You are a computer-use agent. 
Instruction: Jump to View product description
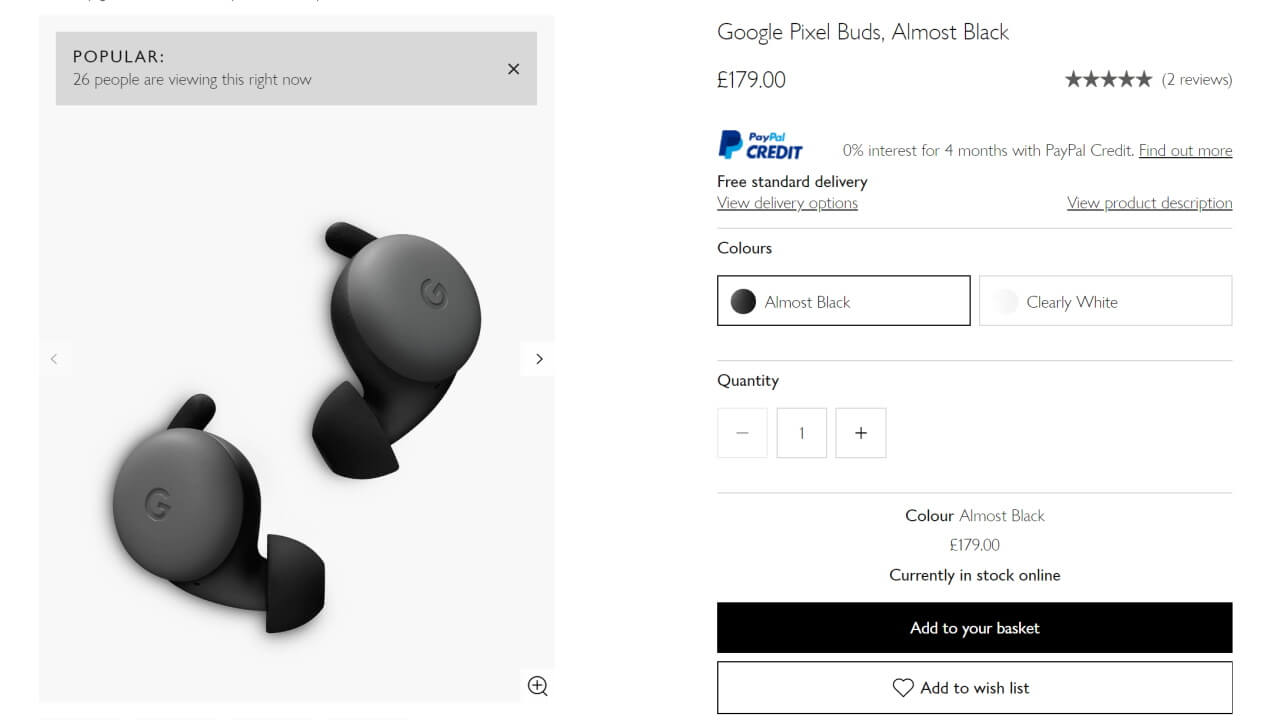pos(1149,203)
